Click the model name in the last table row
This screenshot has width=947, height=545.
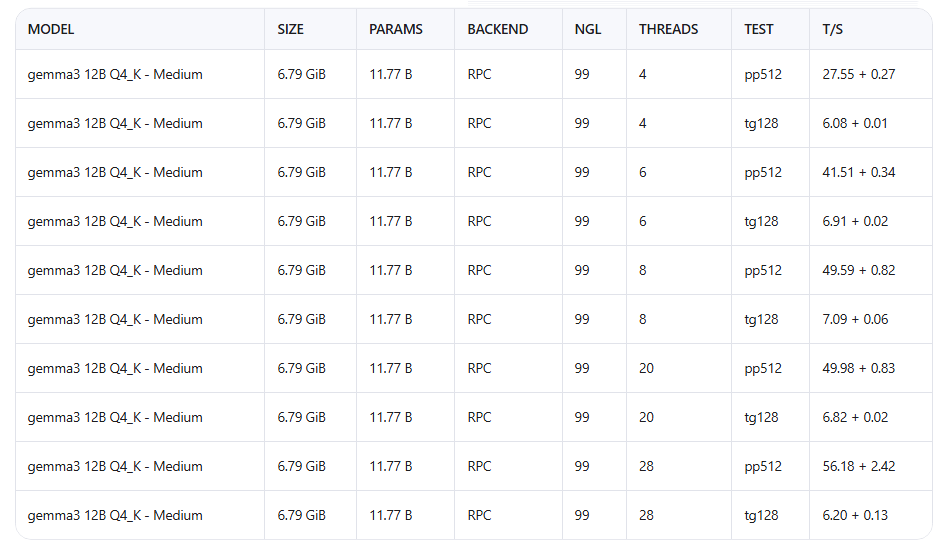(x=115, y=515)
